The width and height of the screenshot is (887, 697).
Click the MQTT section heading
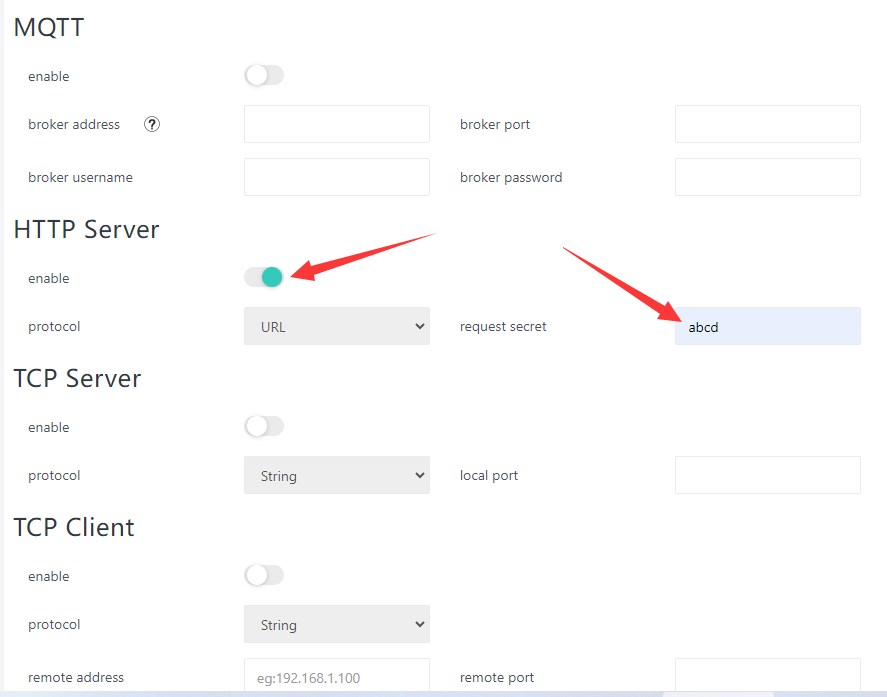49,28
